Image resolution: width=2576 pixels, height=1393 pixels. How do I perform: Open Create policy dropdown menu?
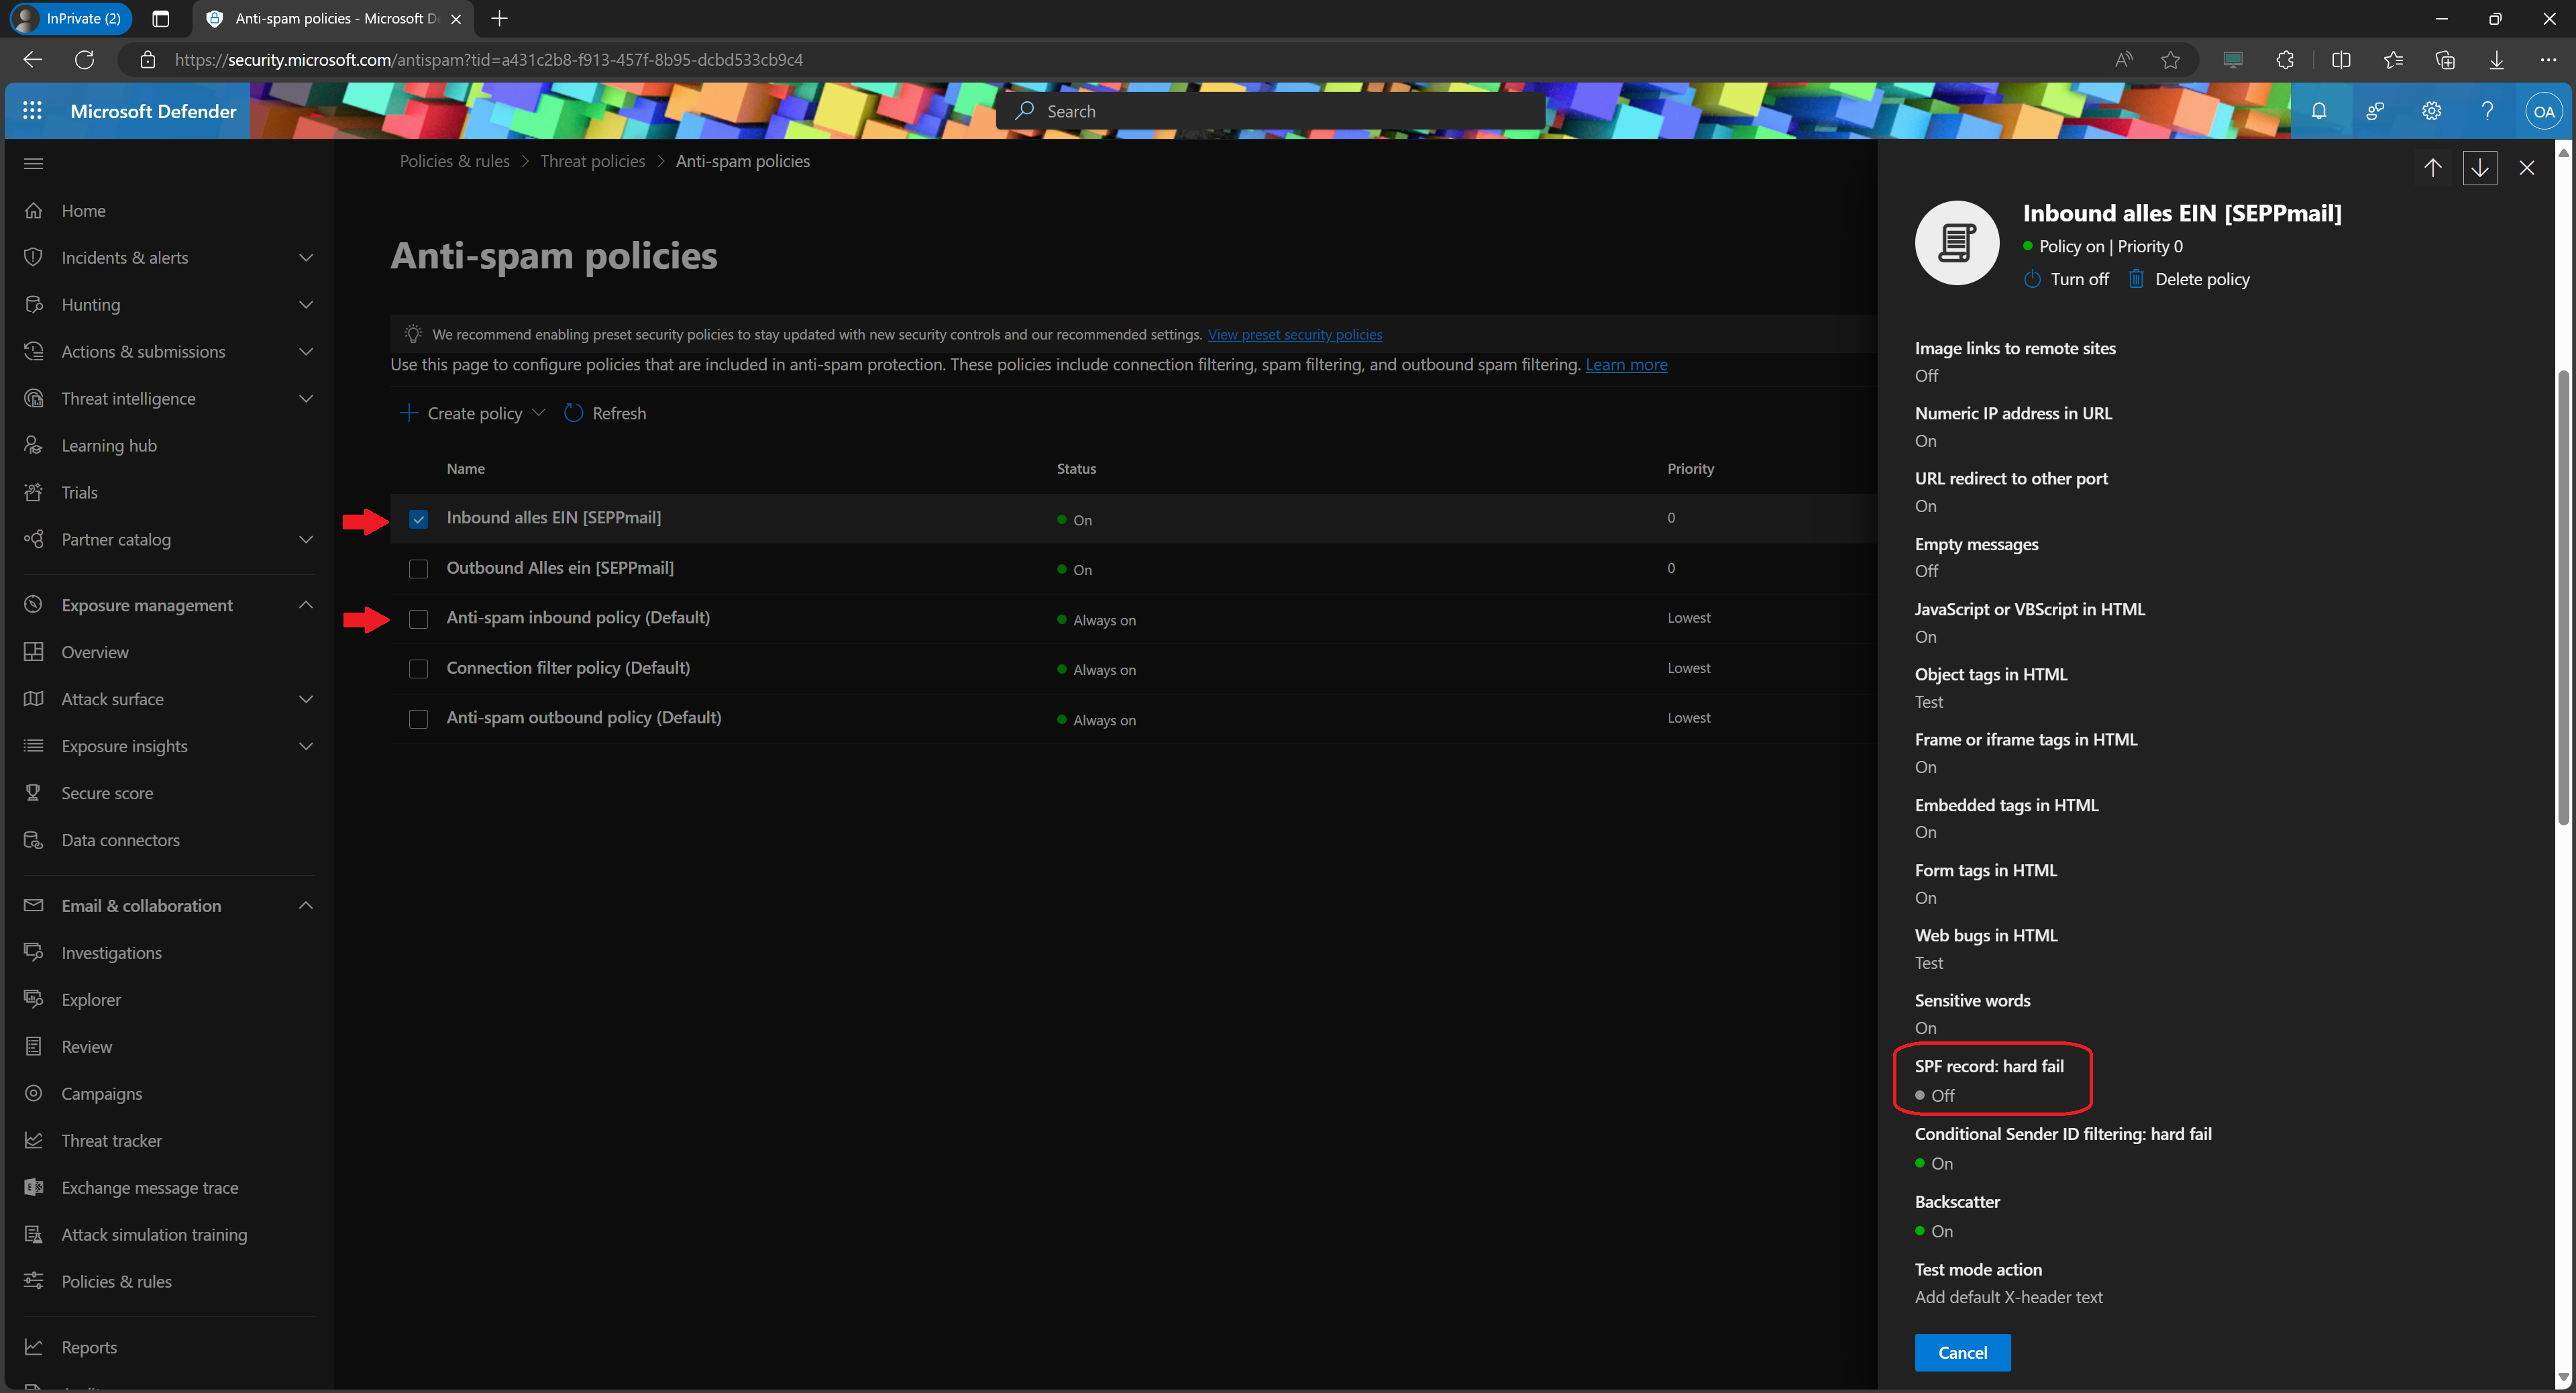click(537, 412)
